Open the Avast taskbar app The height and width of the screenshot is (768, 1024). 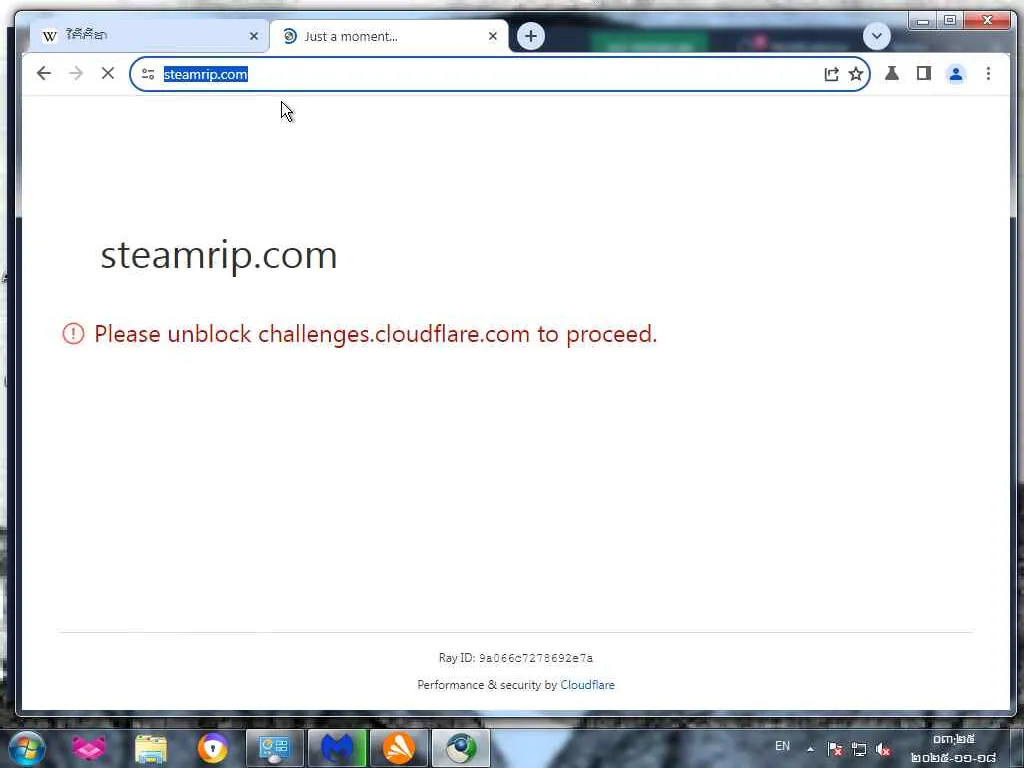[x=399, y=748]
